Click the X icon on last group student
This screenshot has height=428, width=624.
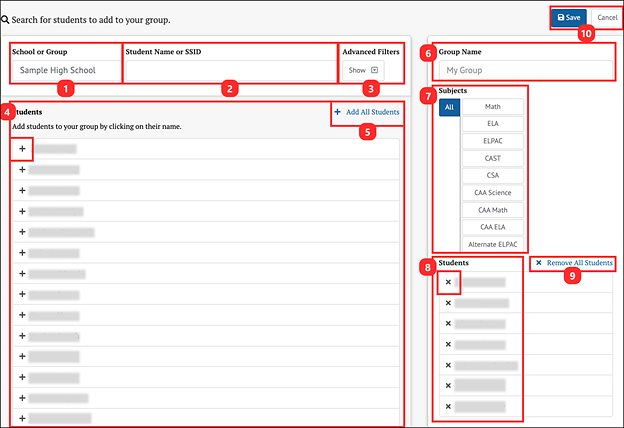[x=448, y=407]
